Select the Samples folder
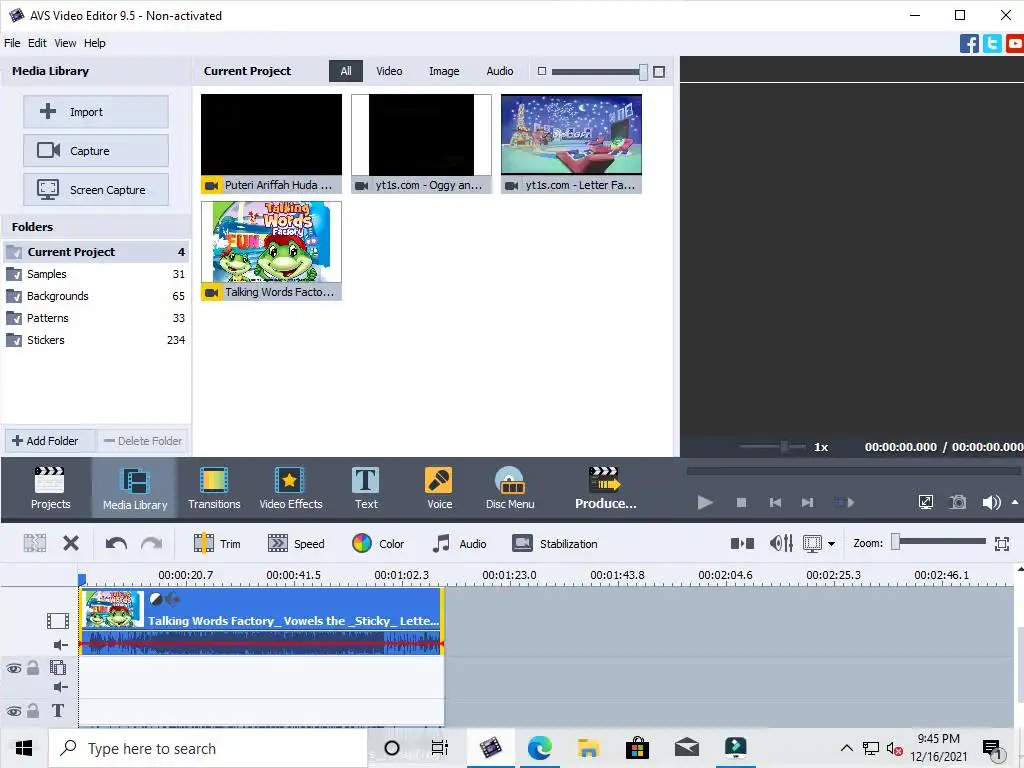 pyautogui.click(x=96, y=274)
